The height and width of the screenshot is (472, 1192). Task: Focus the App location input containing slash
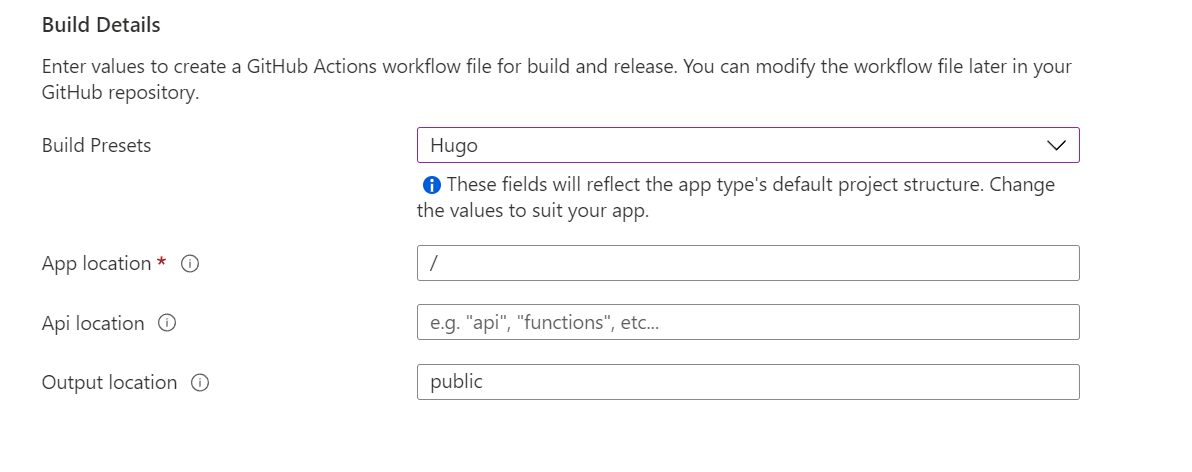pos(747,263)
